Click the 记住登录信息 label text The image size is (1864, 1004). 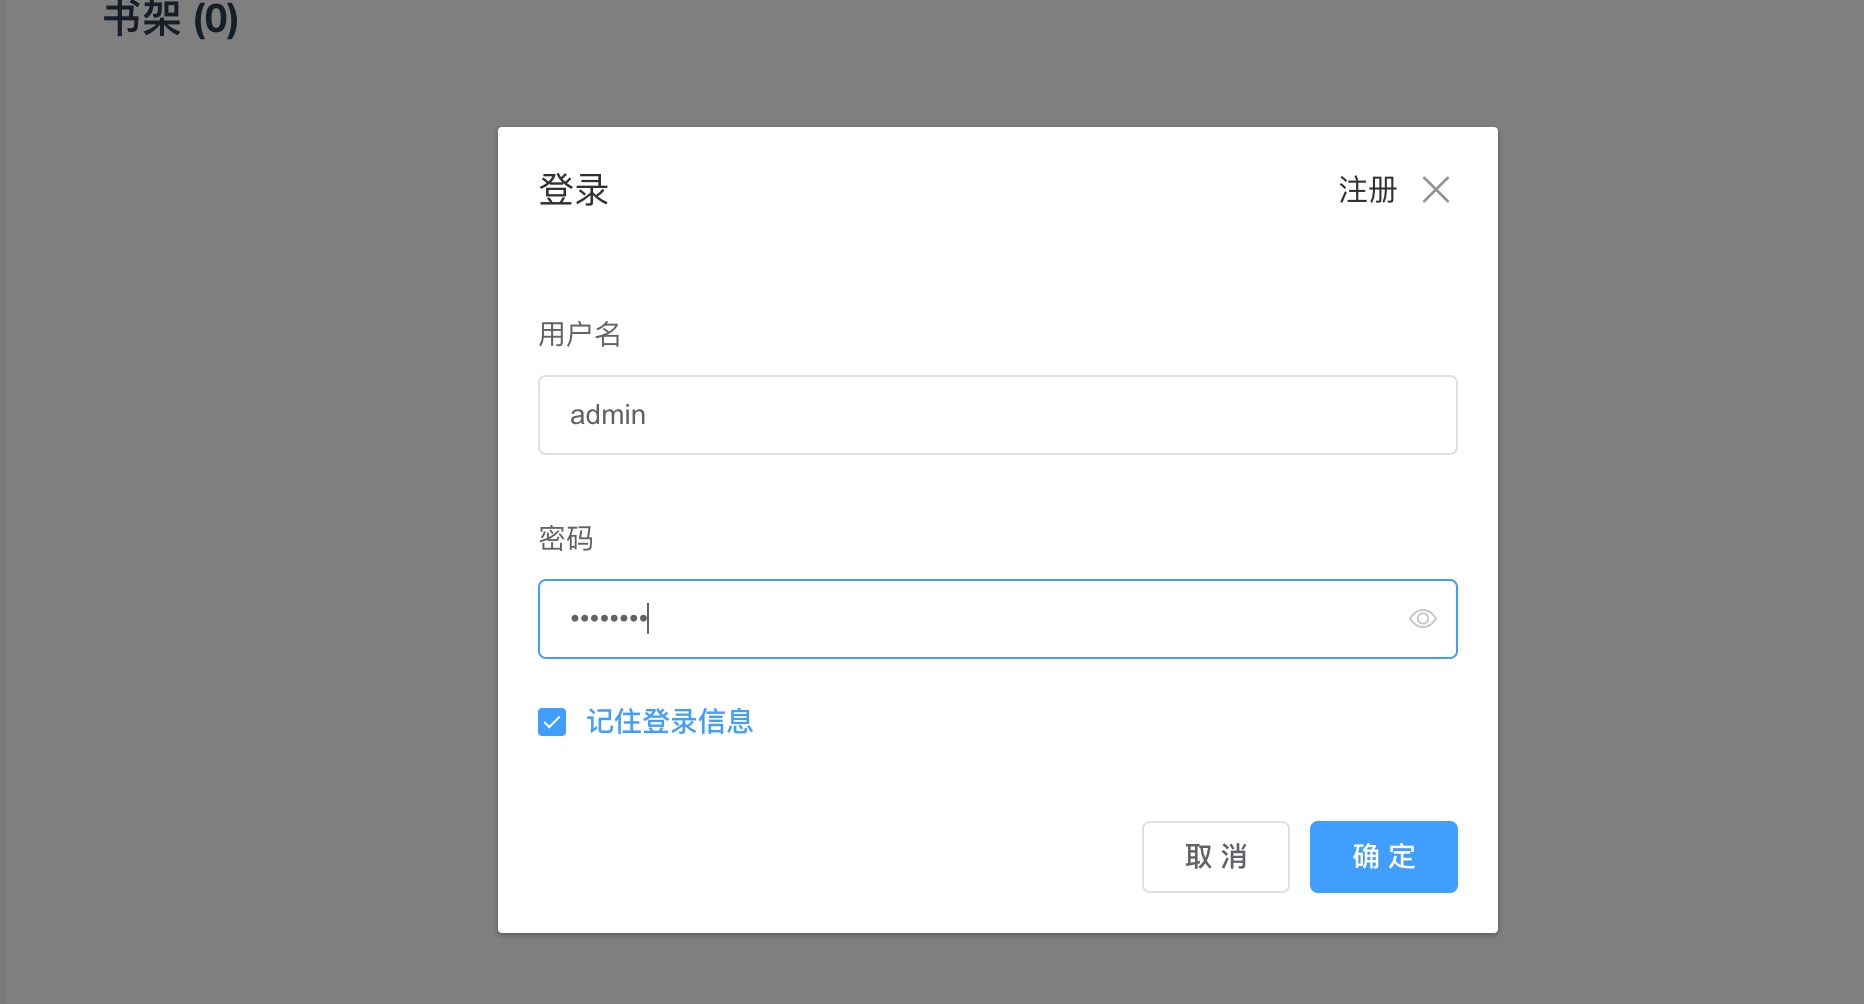click(669, 722)
